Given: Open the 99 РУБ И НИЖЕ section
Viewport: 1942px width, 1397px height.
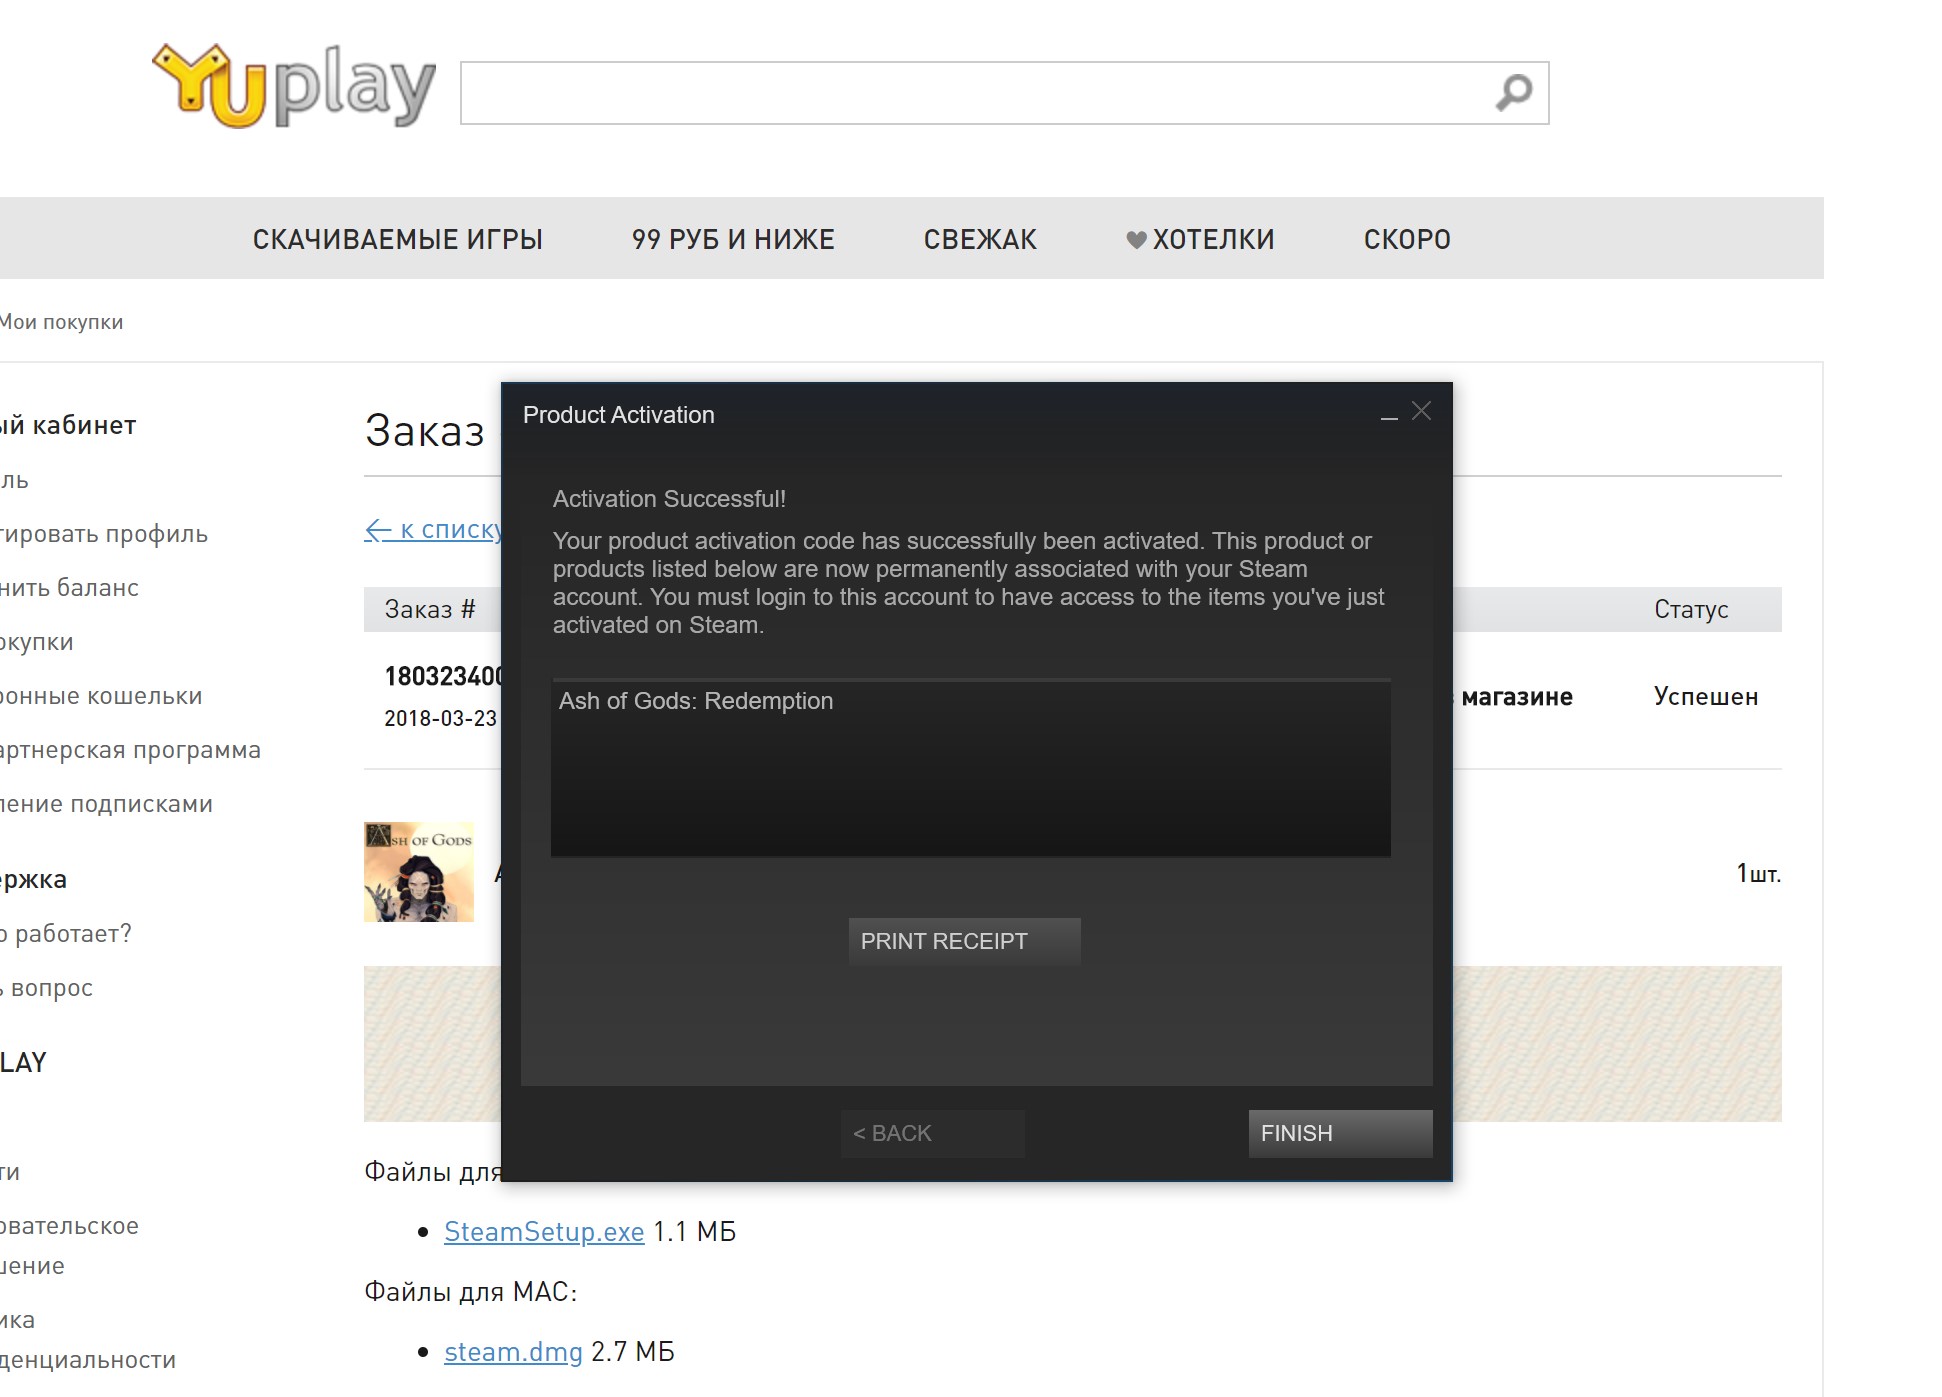Looking at the screenshot, I should tap(733, 239).
